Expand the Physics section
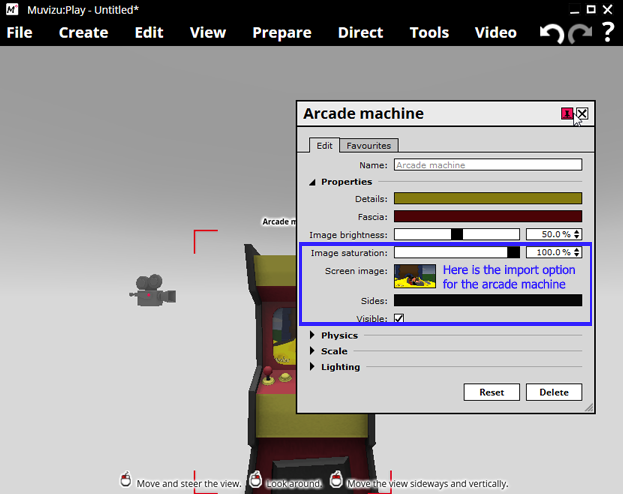 (313, 335)
